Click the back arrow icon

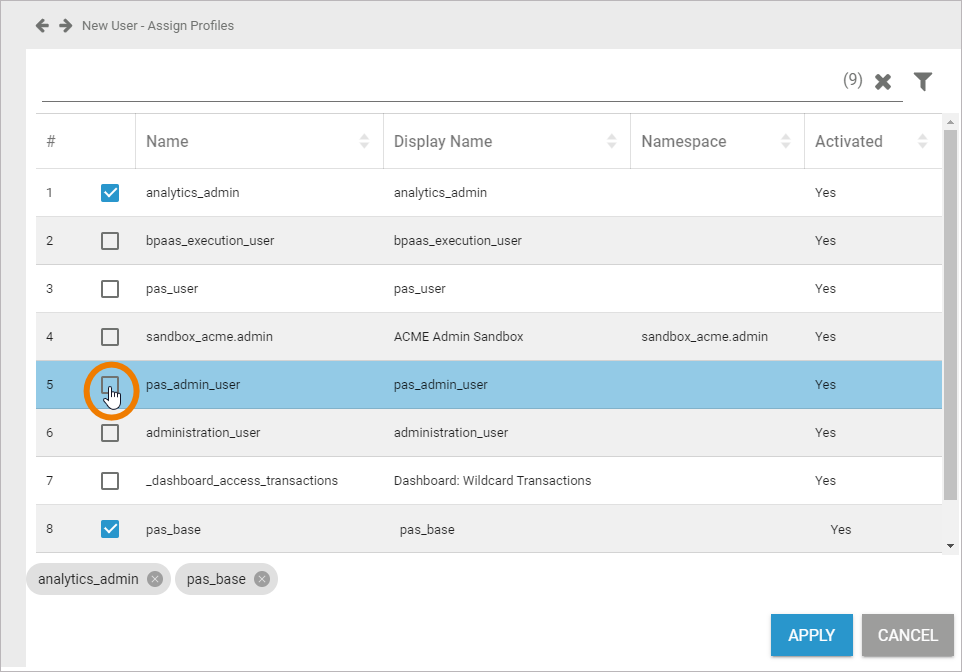pos(42,26)
